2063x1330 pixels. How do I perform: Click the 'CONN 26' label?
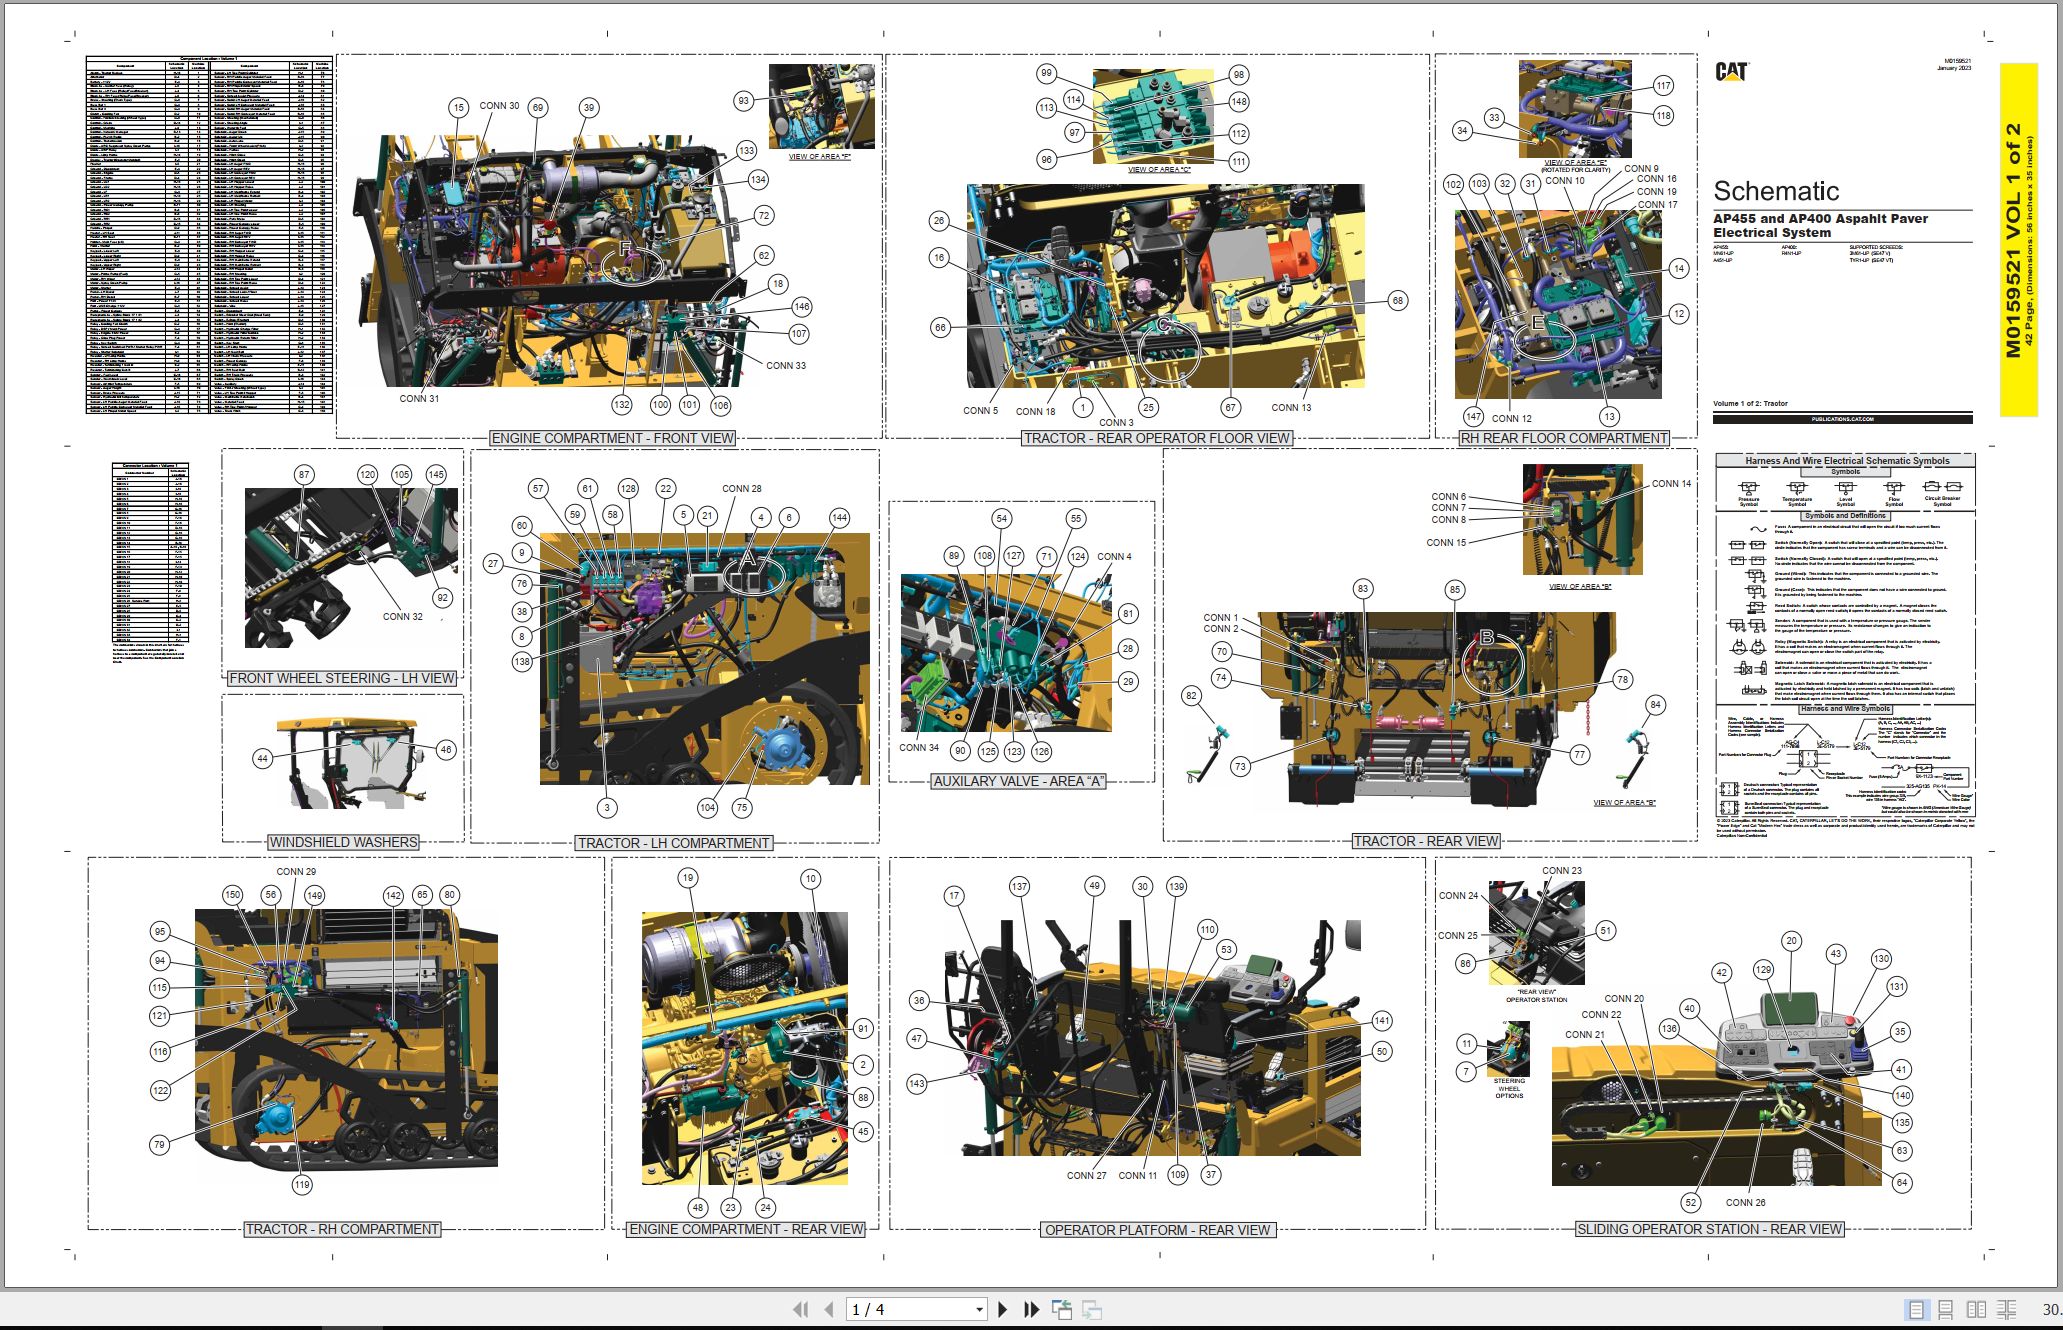[x=1745, y=1202]
